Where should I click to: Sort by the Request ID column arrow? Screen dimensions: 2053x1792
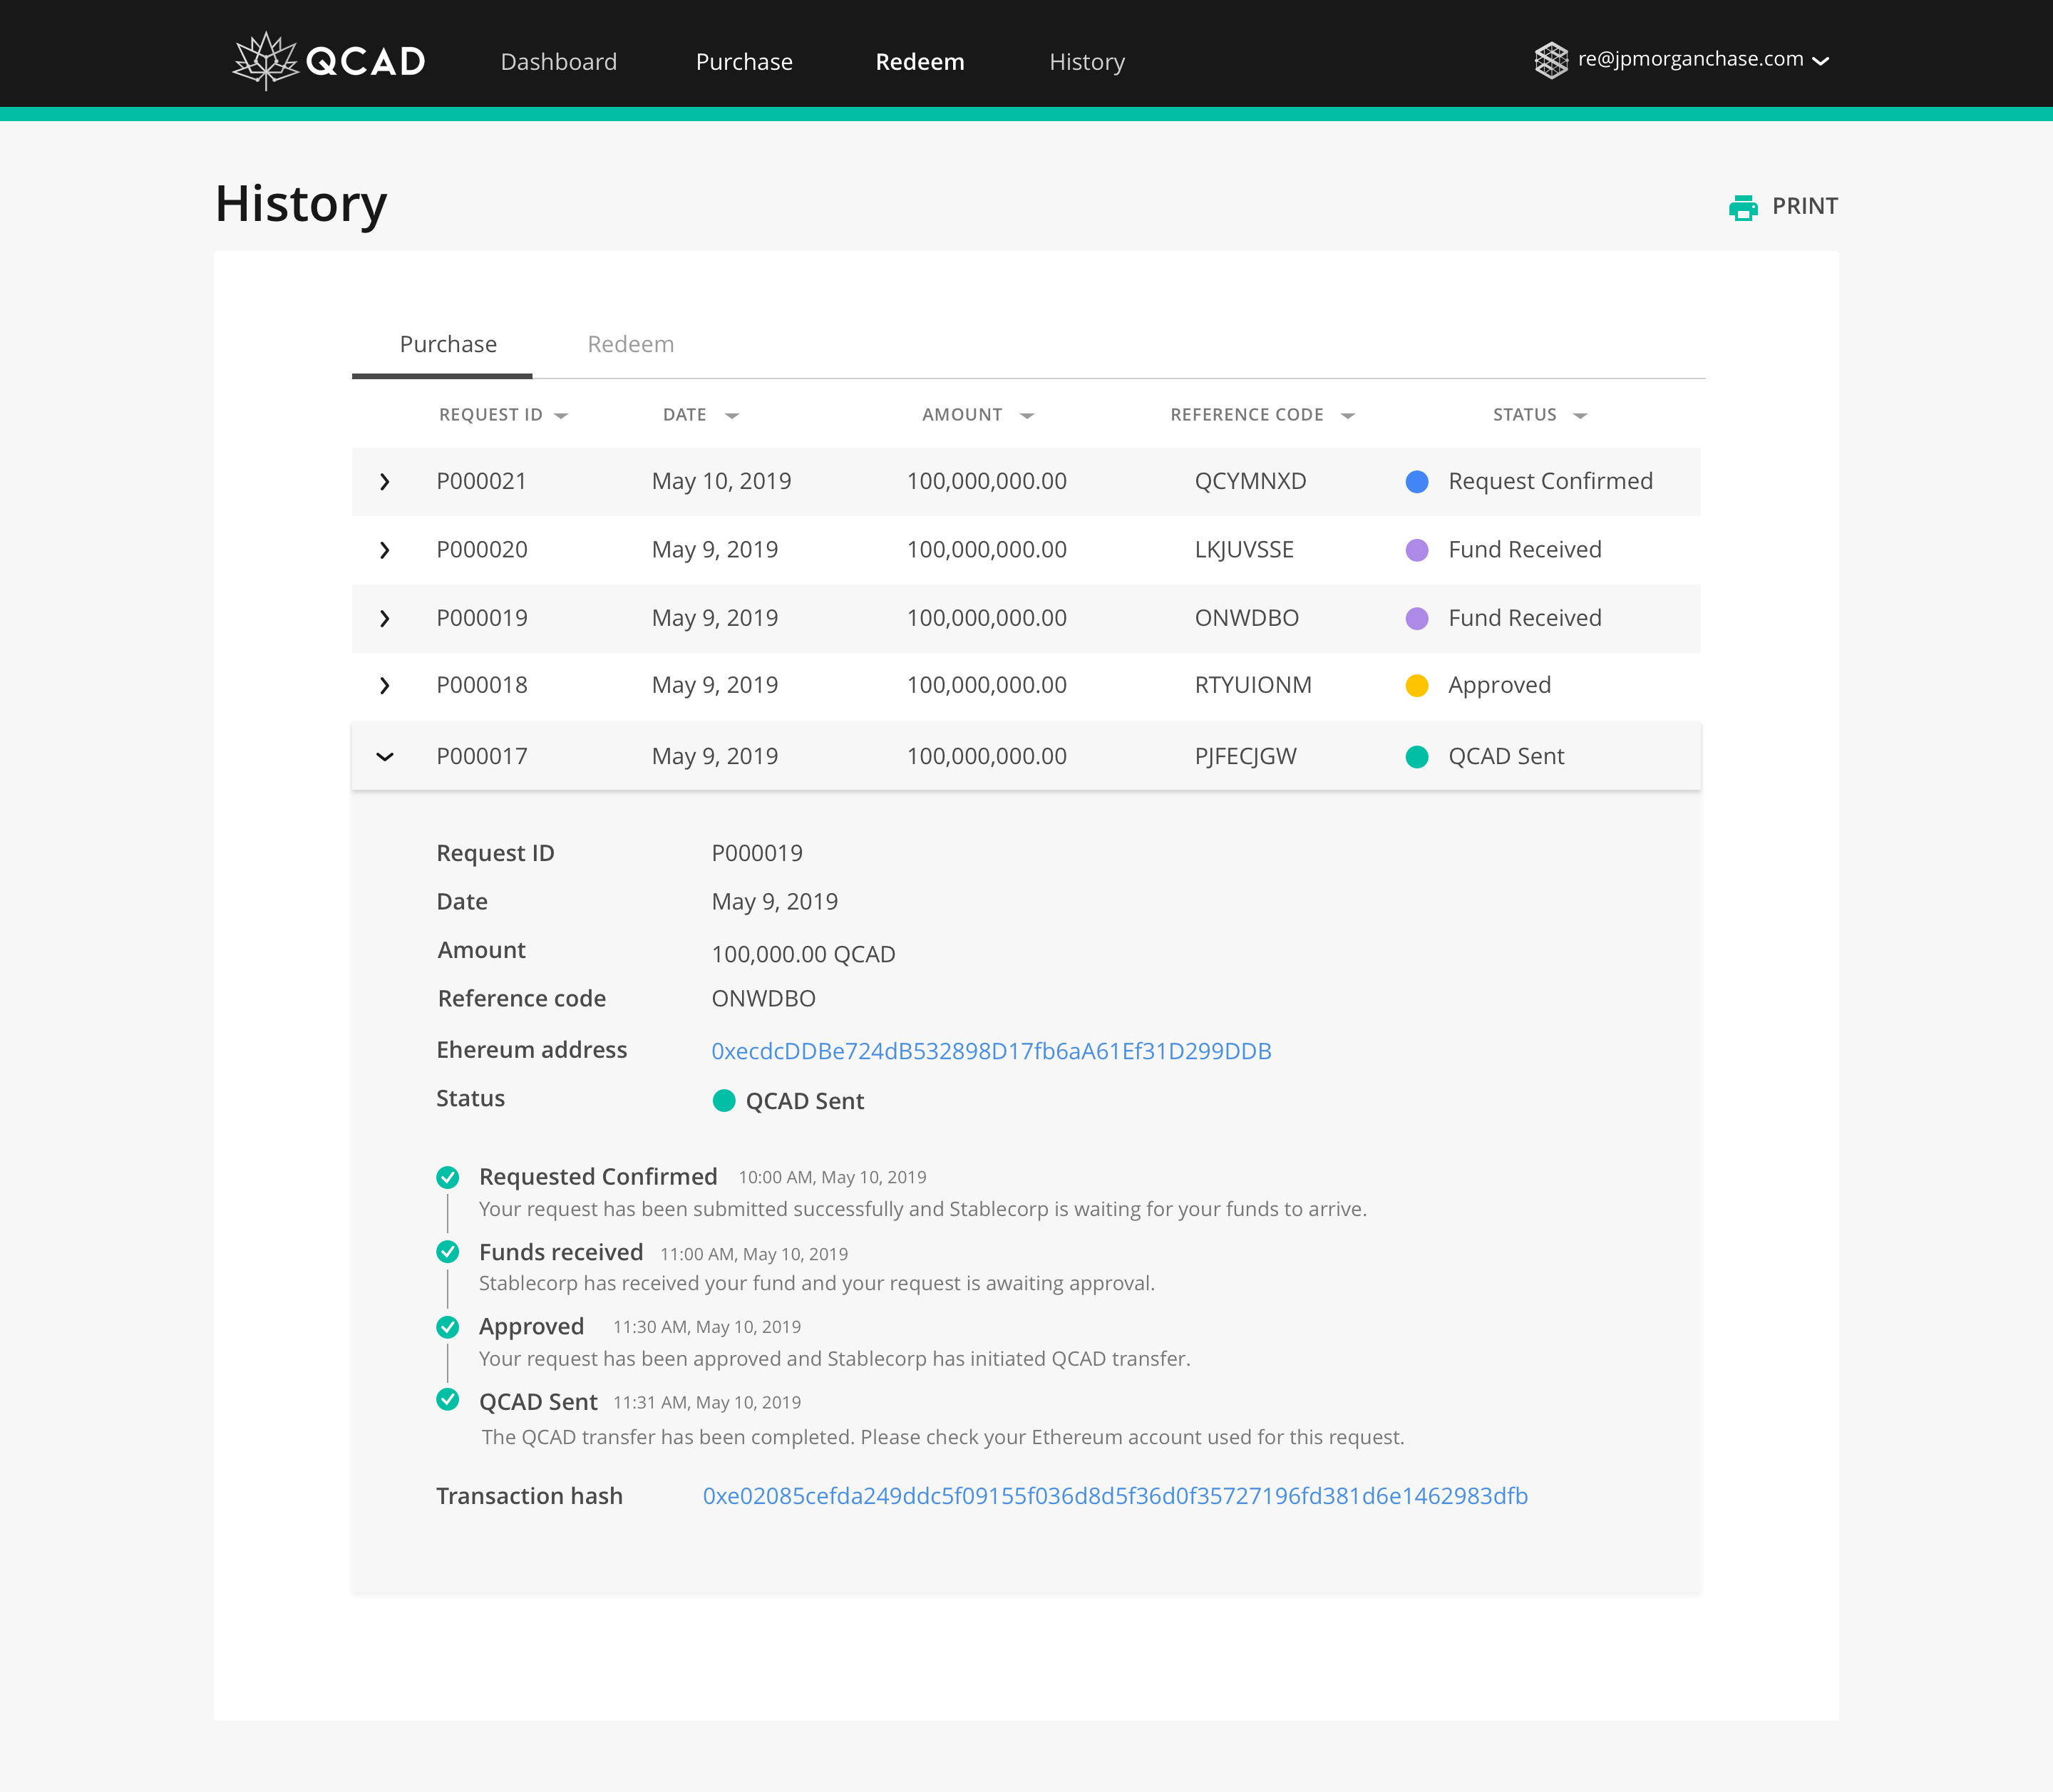pos(561,416)
